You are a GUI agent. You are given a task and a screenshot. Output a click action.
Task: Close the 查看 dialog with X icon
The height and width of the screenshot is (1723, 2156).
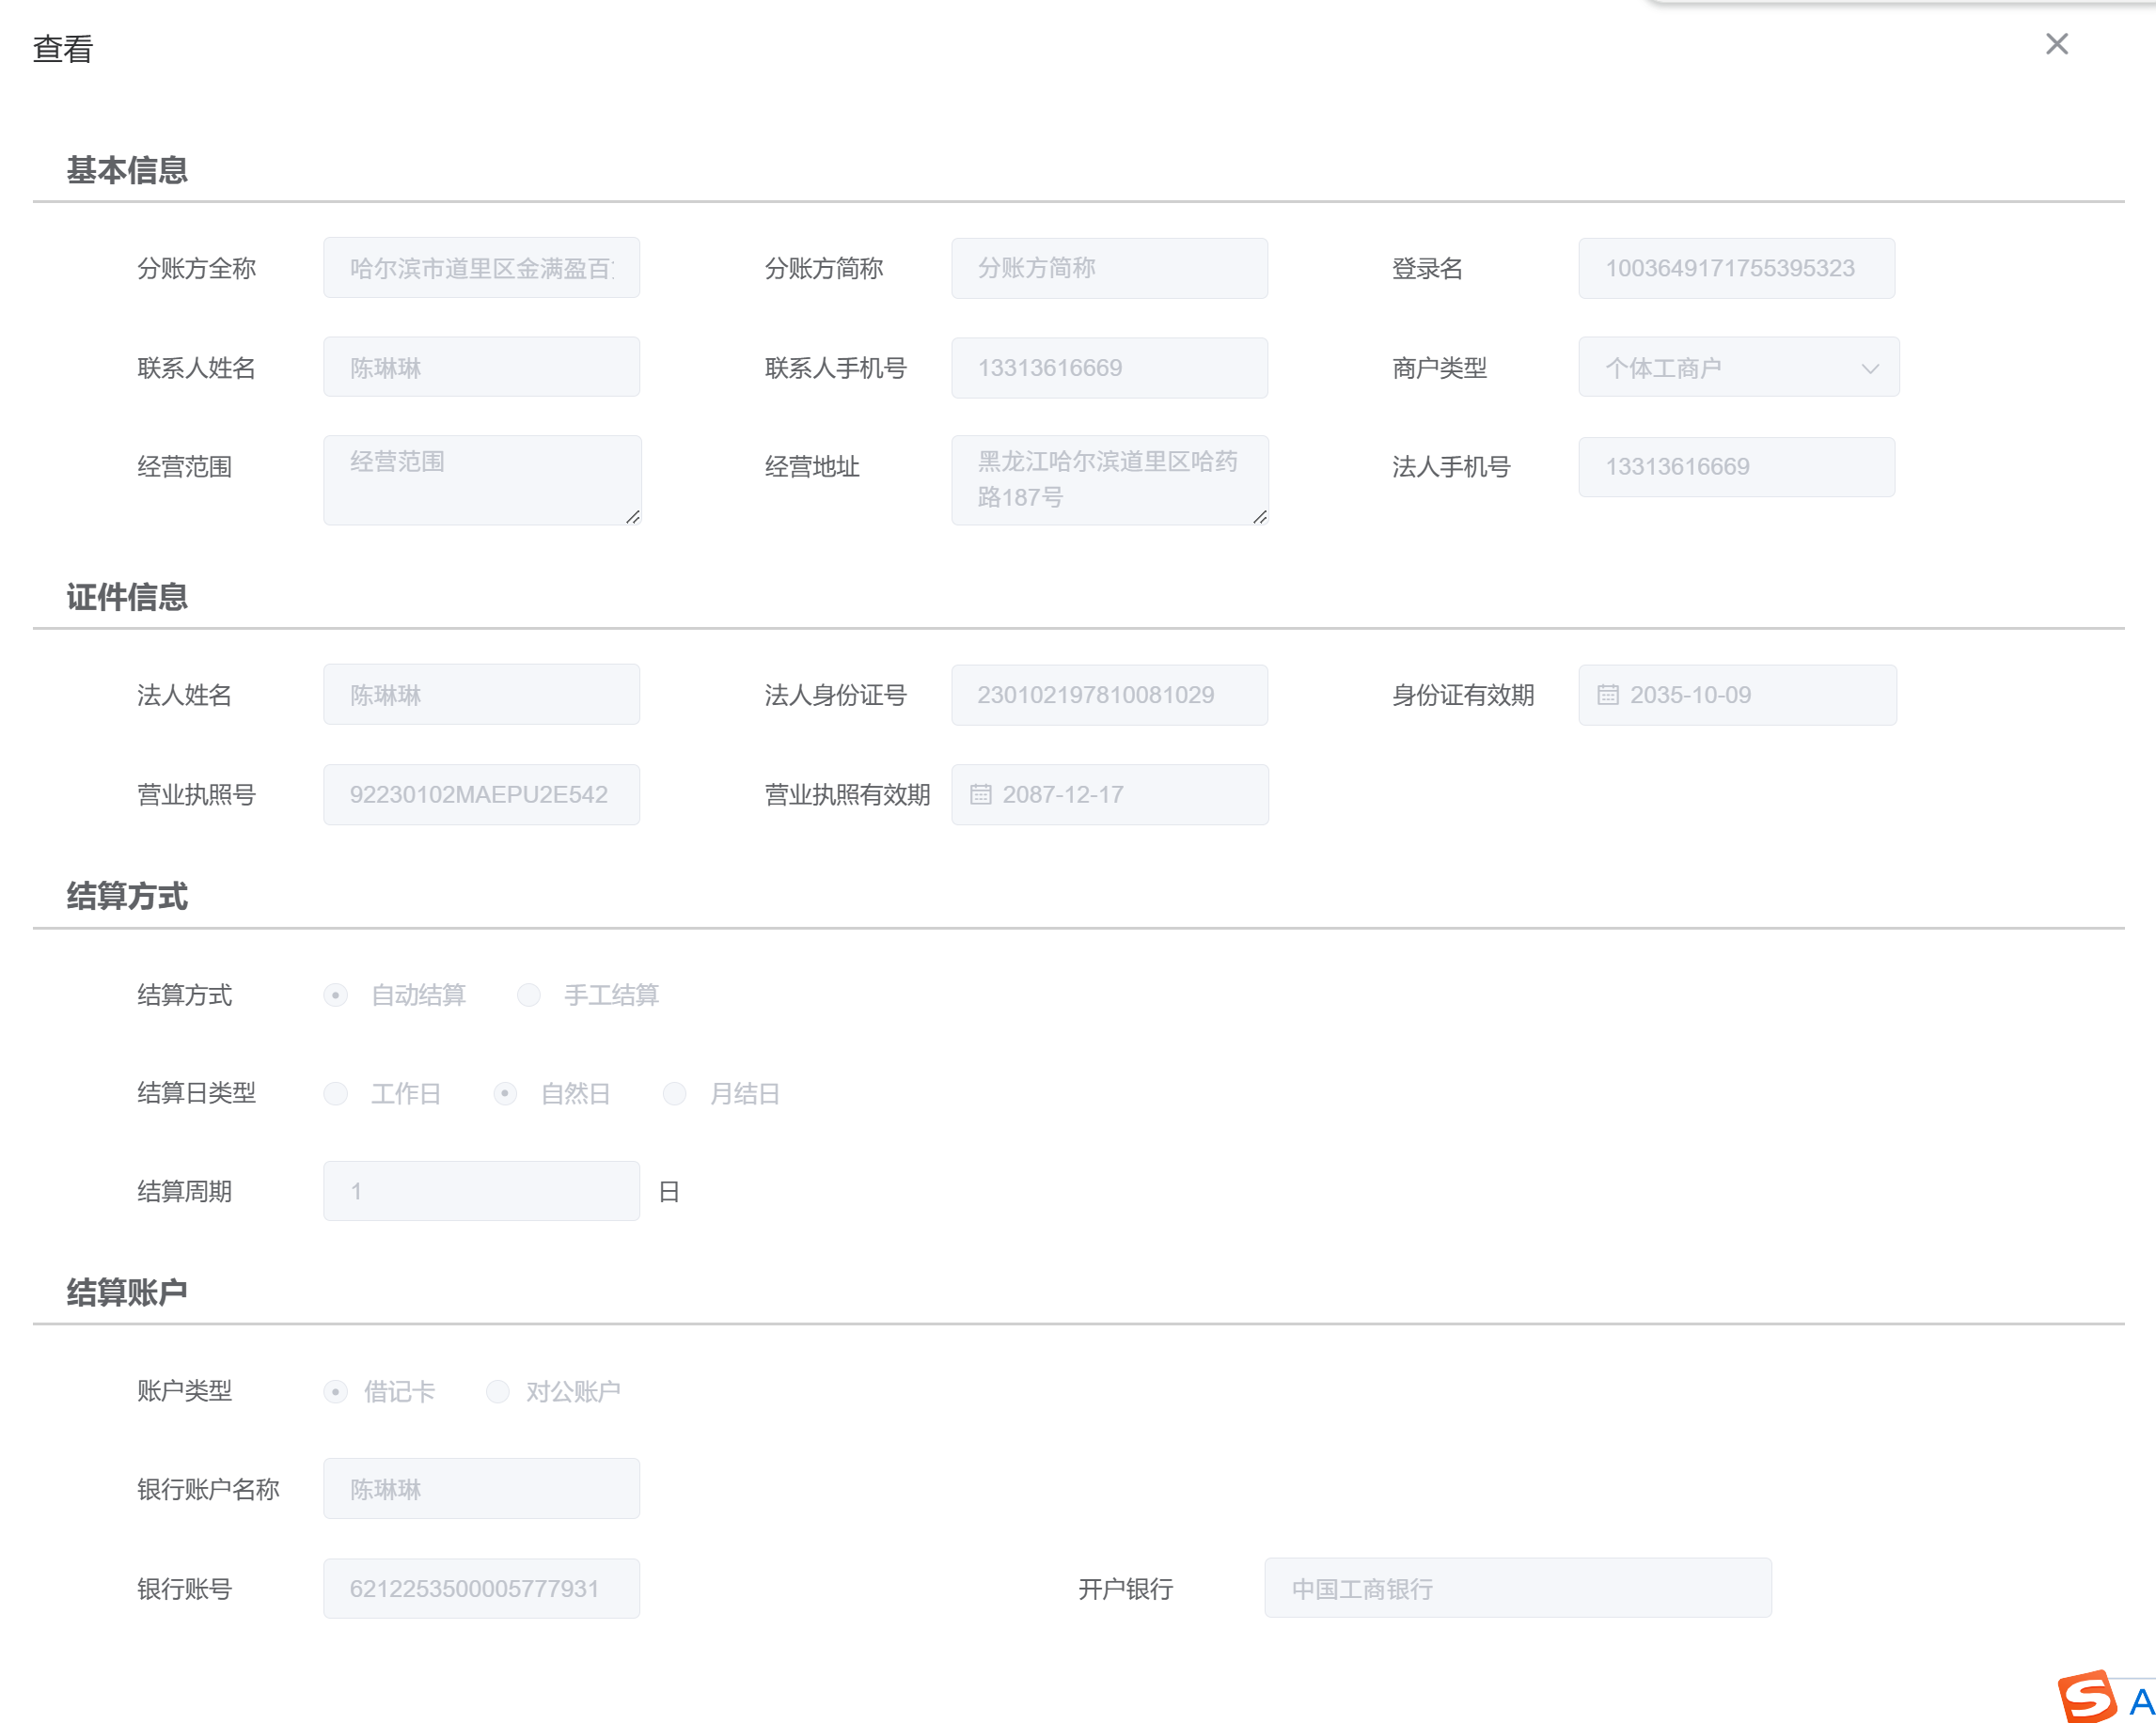pos(2056,44)
